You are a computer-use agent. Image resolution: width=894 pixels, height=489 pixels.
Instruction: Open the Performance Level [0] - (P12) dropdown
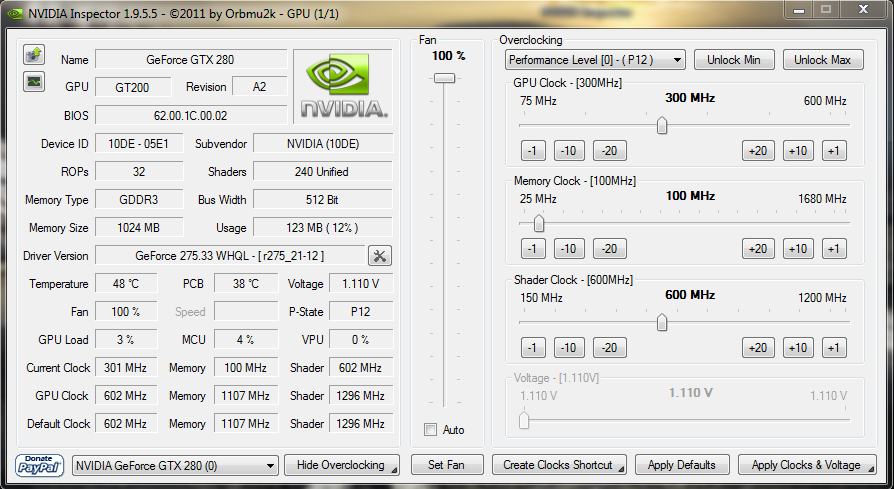coord(595,60)
